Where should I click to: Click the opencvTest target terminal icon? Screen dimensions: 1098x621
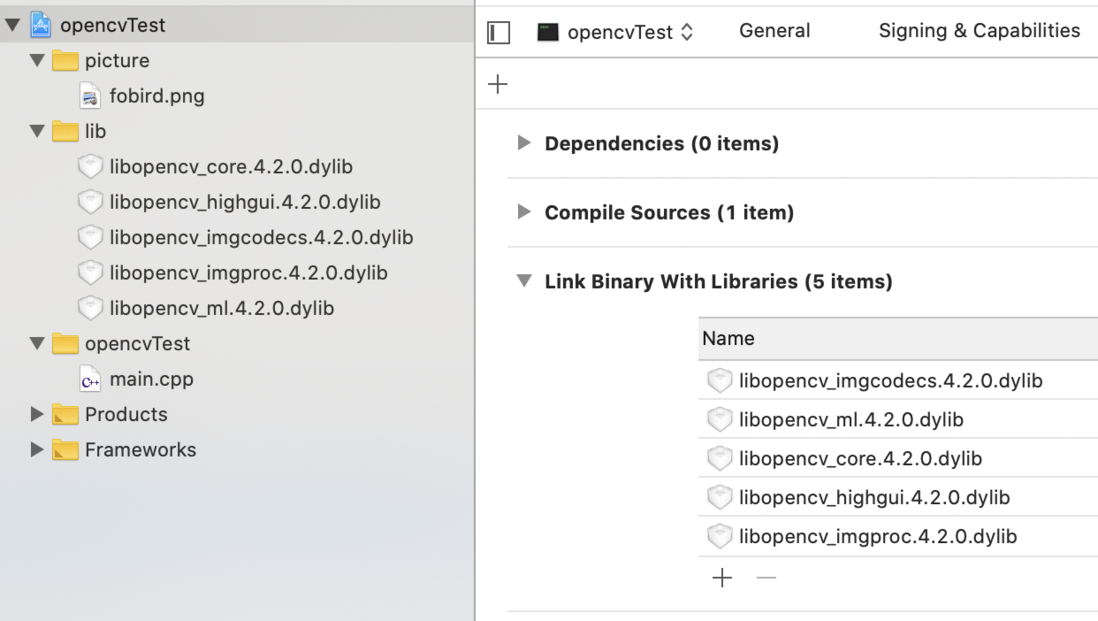pos(548,32)
